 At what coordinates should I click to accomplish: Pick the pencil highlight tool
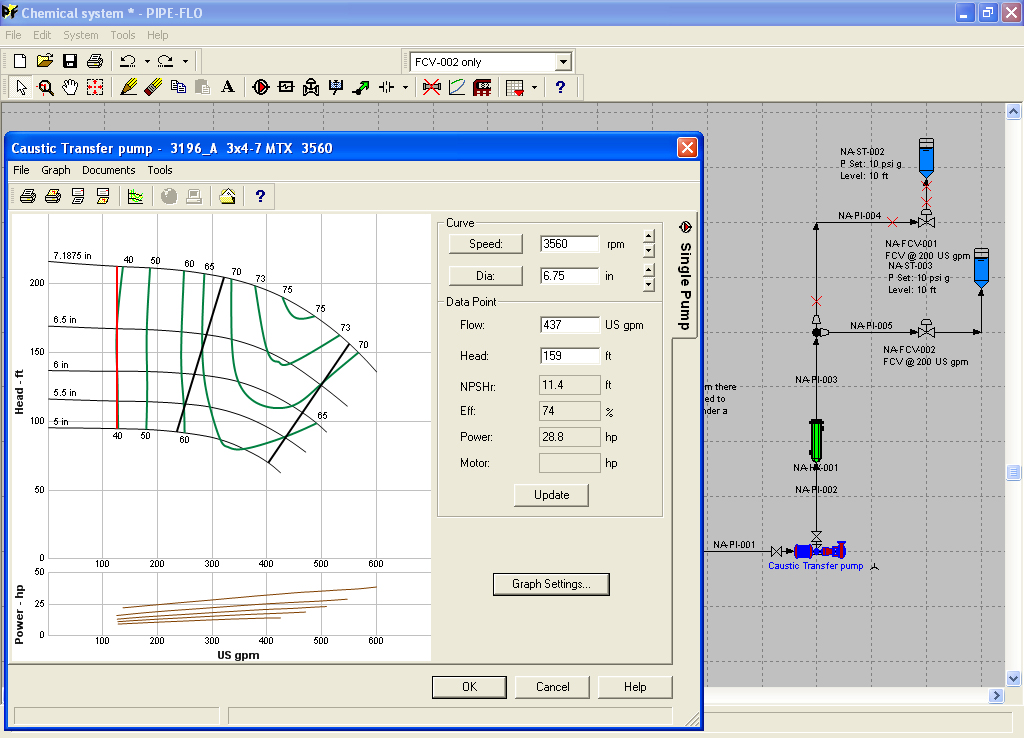[129, 87]
